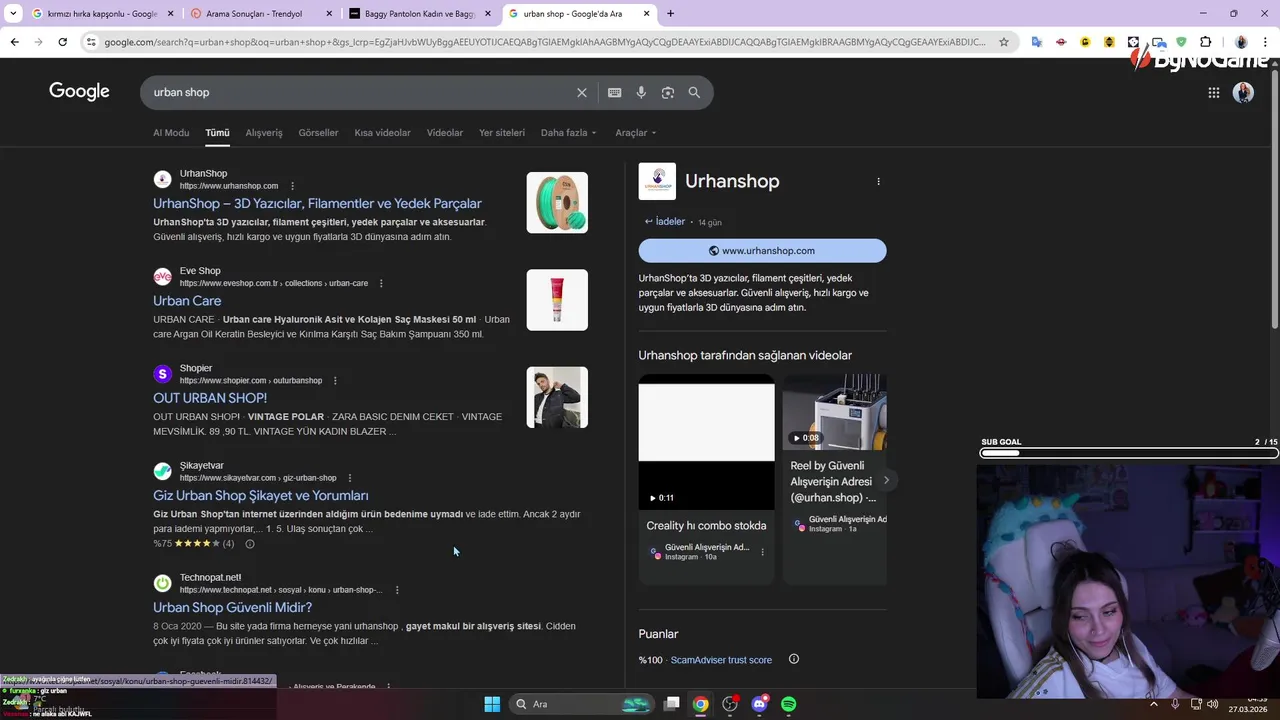This screenshot has height=720, width=1280.
Task: Open the ScamAdviser trust score link
Action: pyautogui.click(x=721, y=660)
